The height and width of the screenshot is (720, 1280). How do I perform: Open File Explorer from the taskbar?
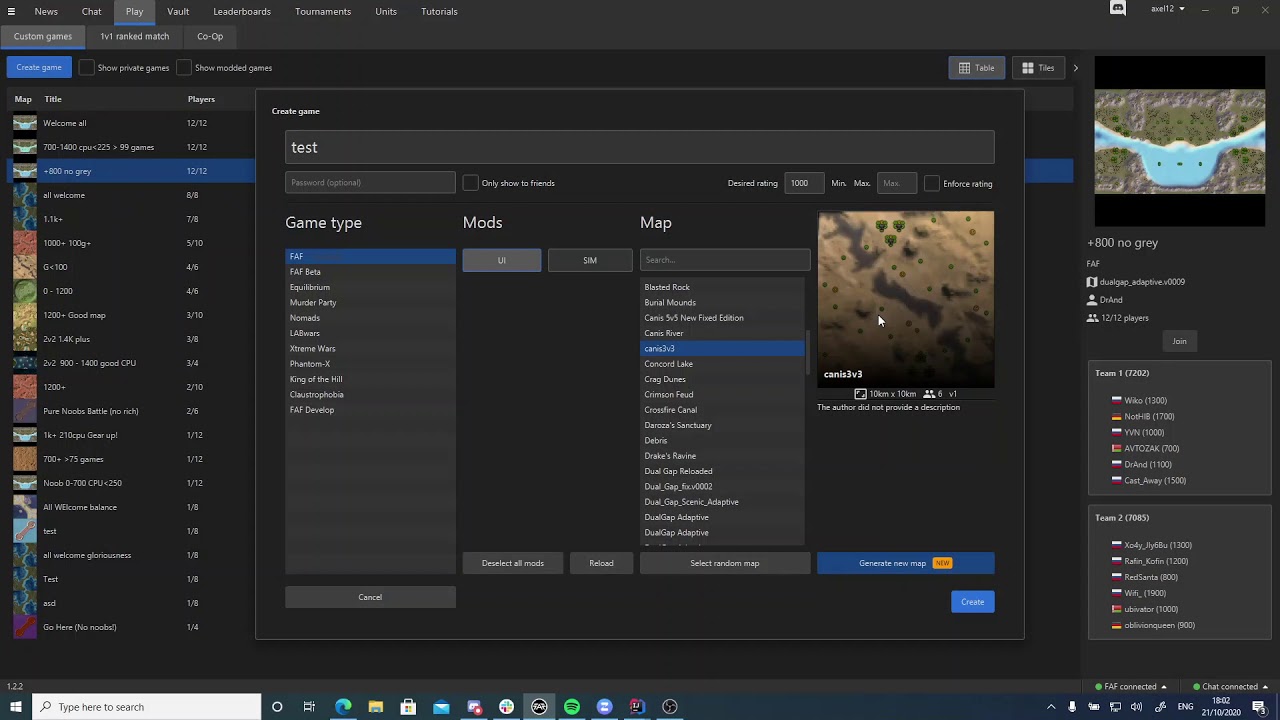375,707
